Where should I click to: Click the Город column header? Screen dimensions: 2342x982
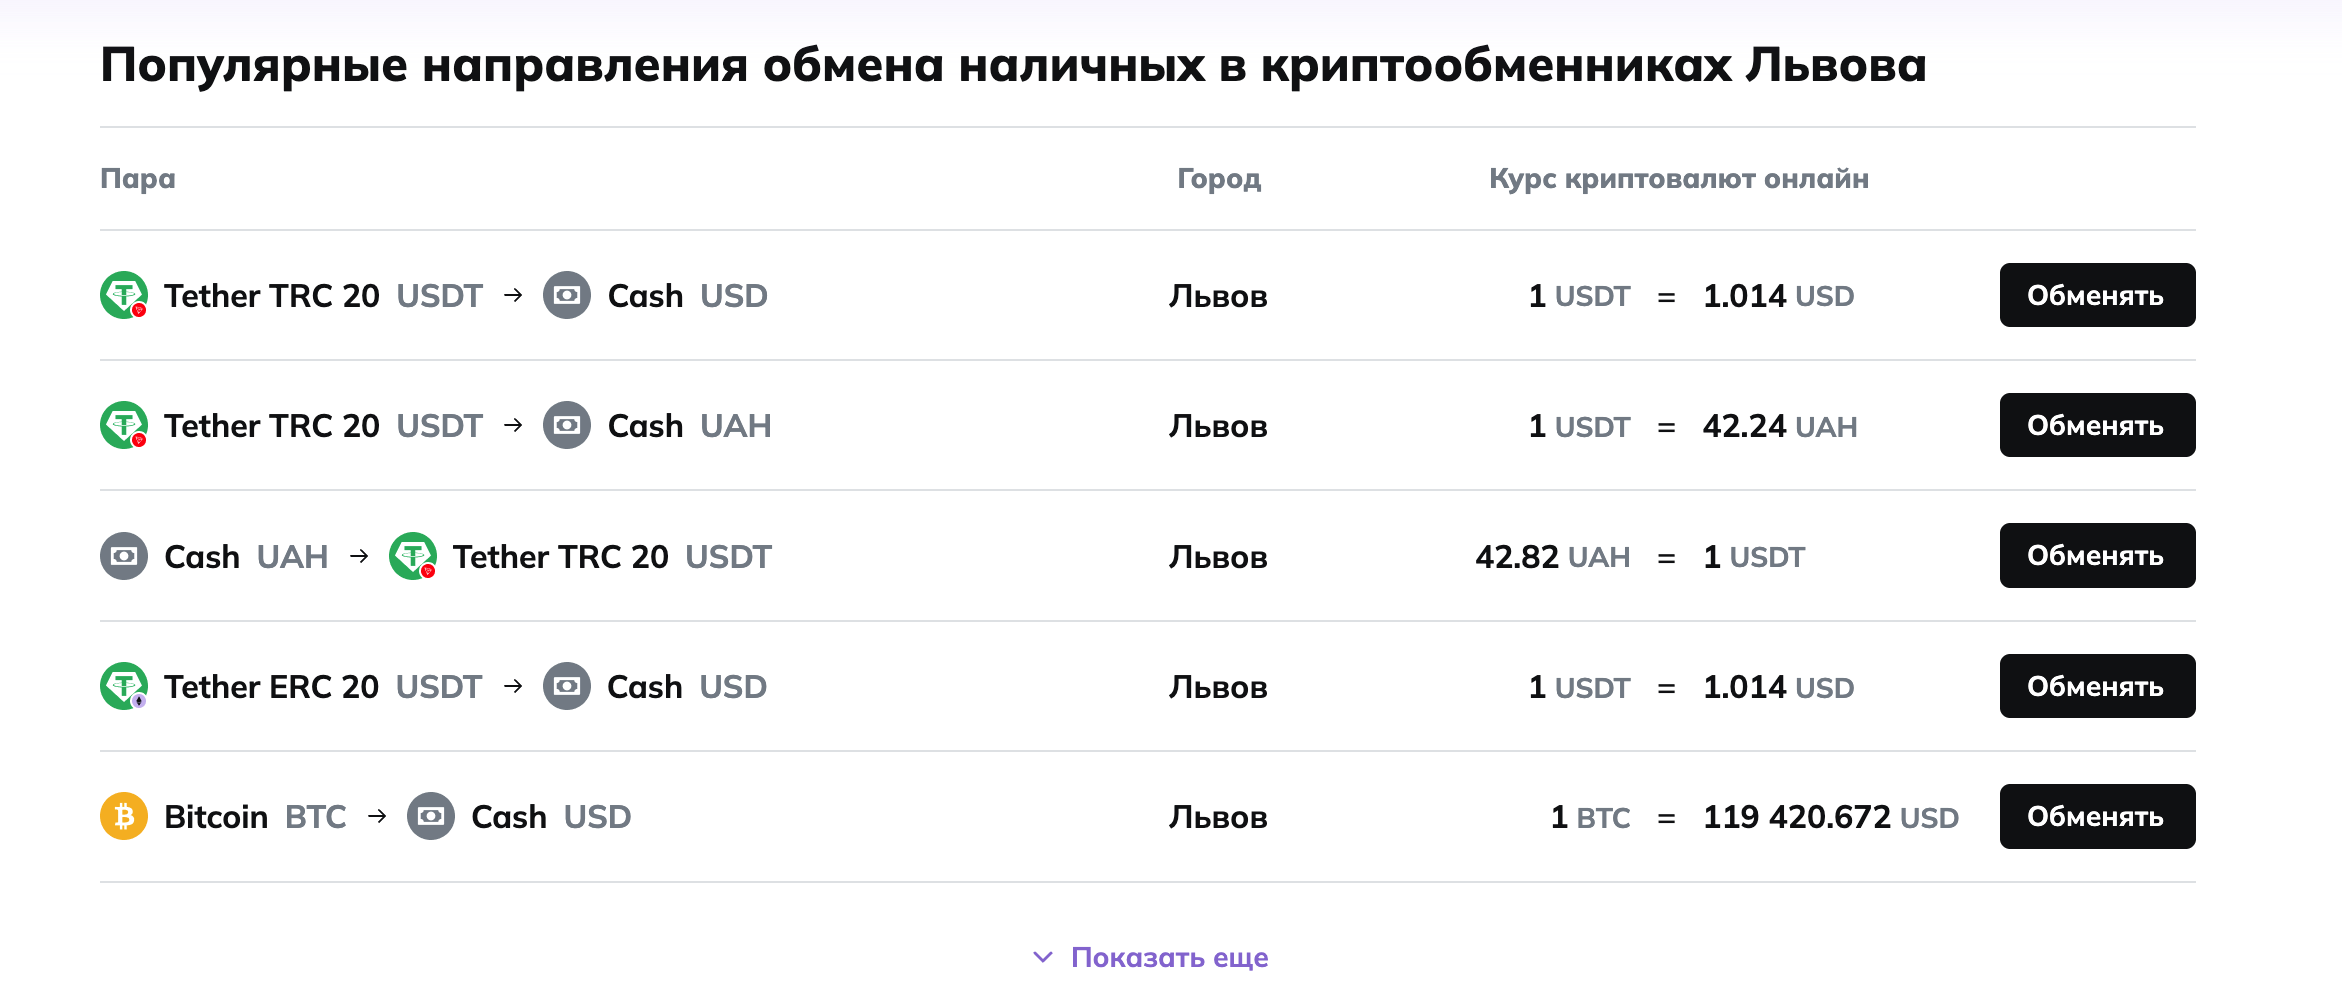[1219, 178]
